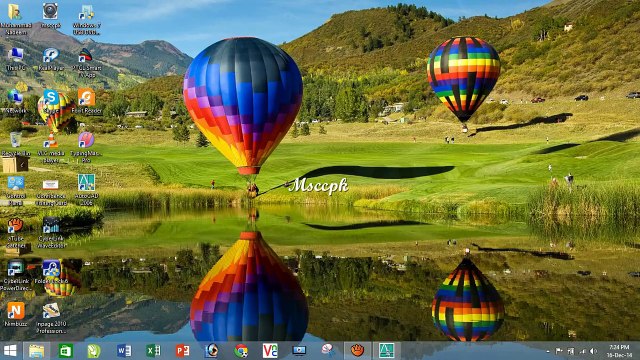Viewport: 640px width, 360px height.
Task: Show hidden system tray icons
Action: 547,351
